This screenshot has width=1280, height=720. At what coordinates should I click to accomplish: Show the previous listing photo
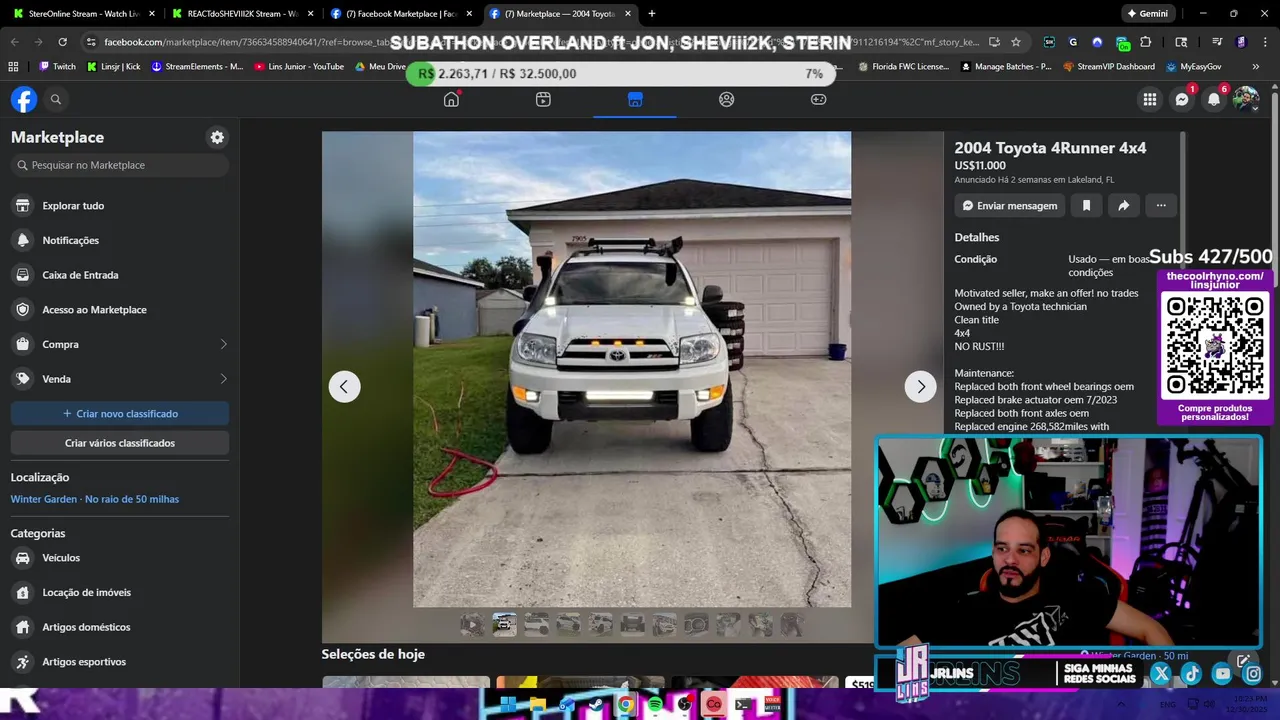pyautogui.click(x=344, y=386)
